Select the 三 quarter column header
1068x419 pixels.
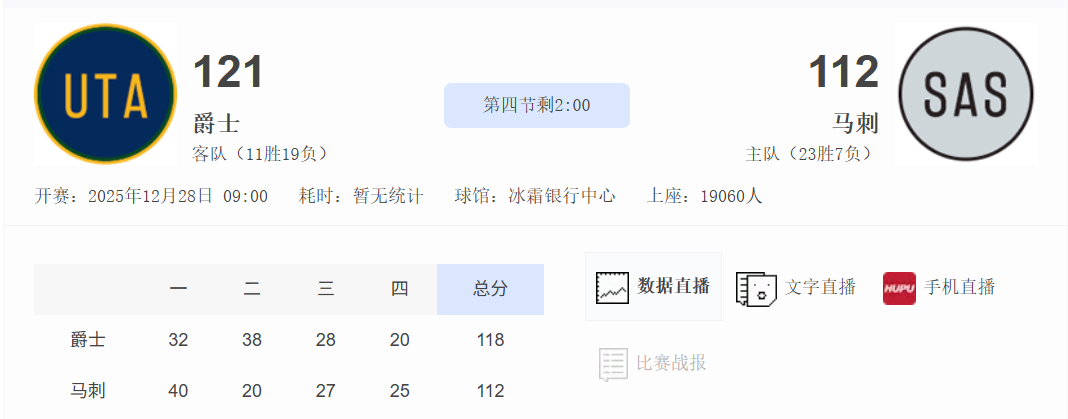click(x=326, y=289)
